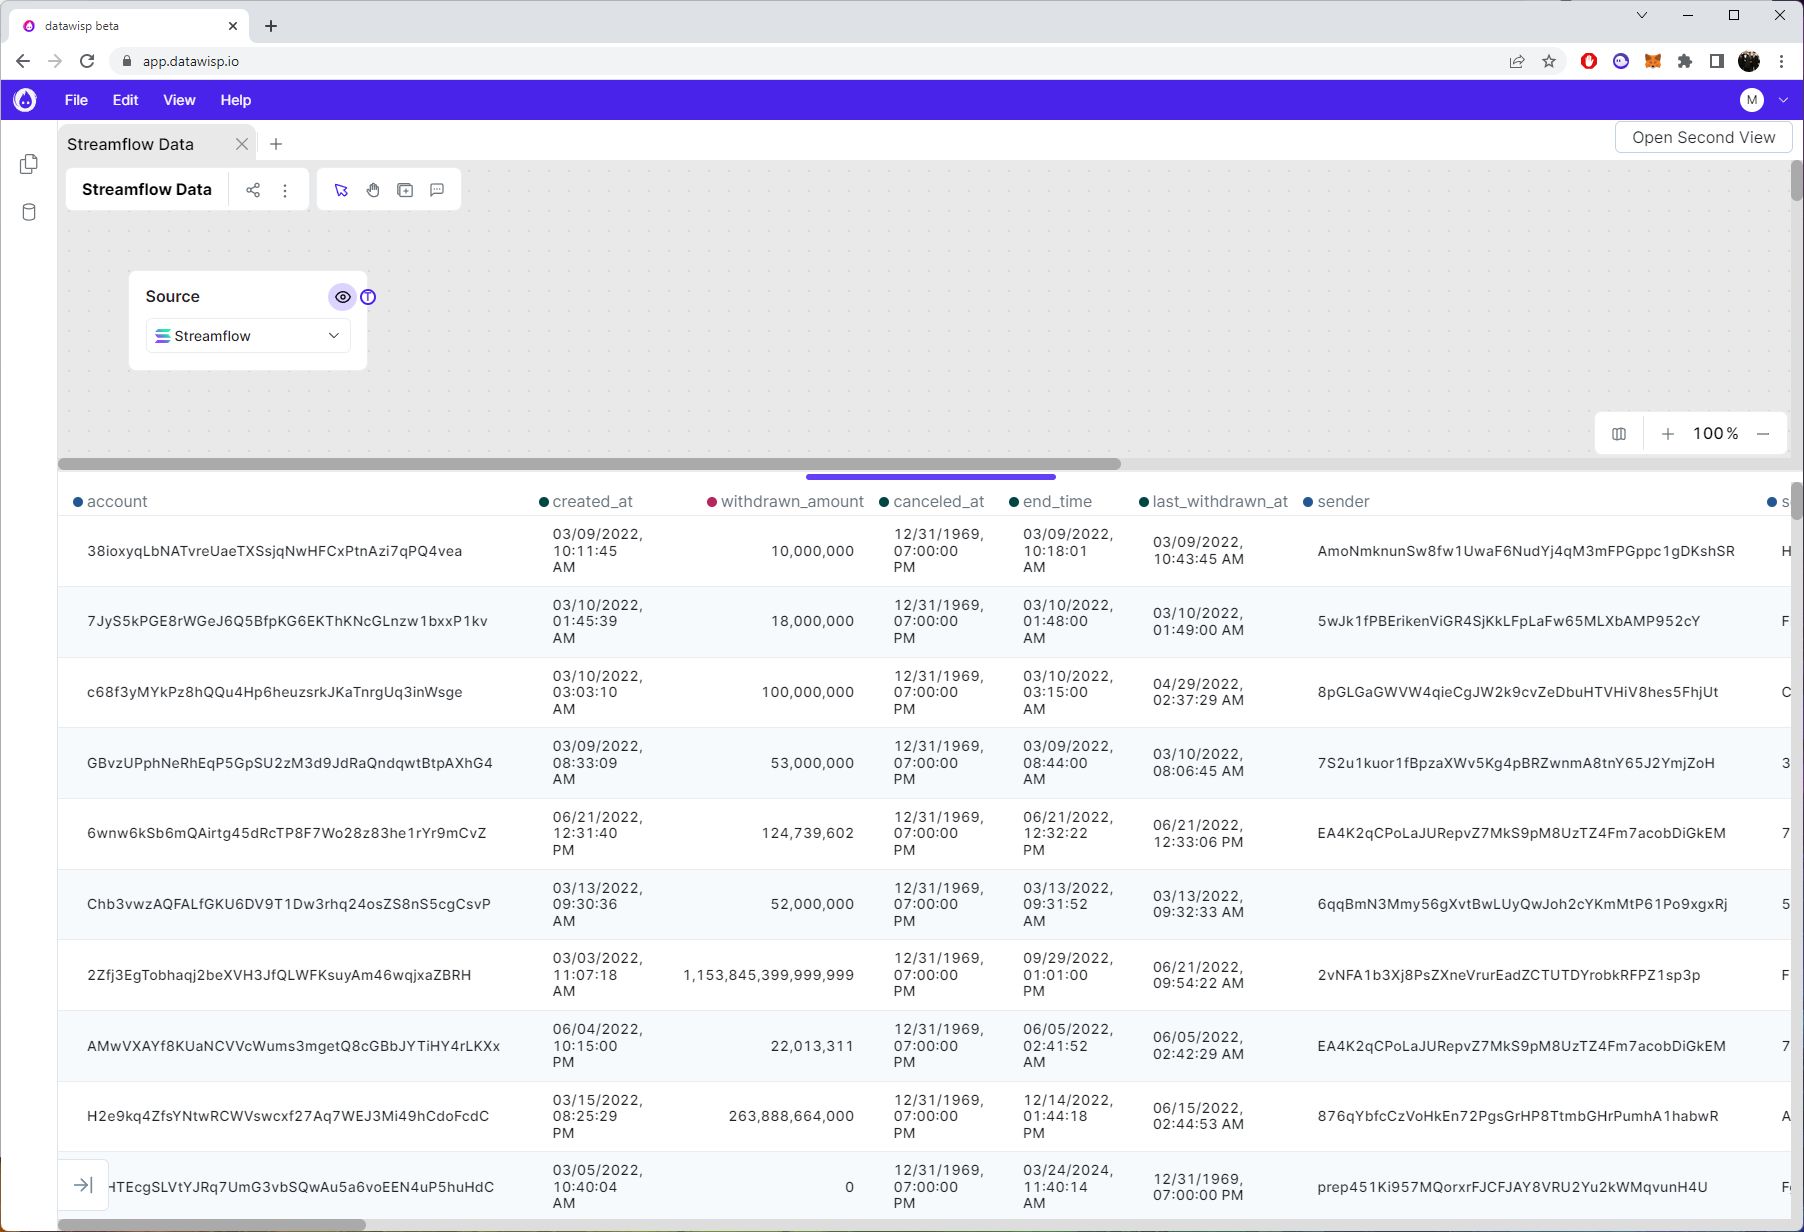Image resolution: width=1804 pixels, height=1232 pixels.
Task: Click the account column header
Action: point(117,502)
